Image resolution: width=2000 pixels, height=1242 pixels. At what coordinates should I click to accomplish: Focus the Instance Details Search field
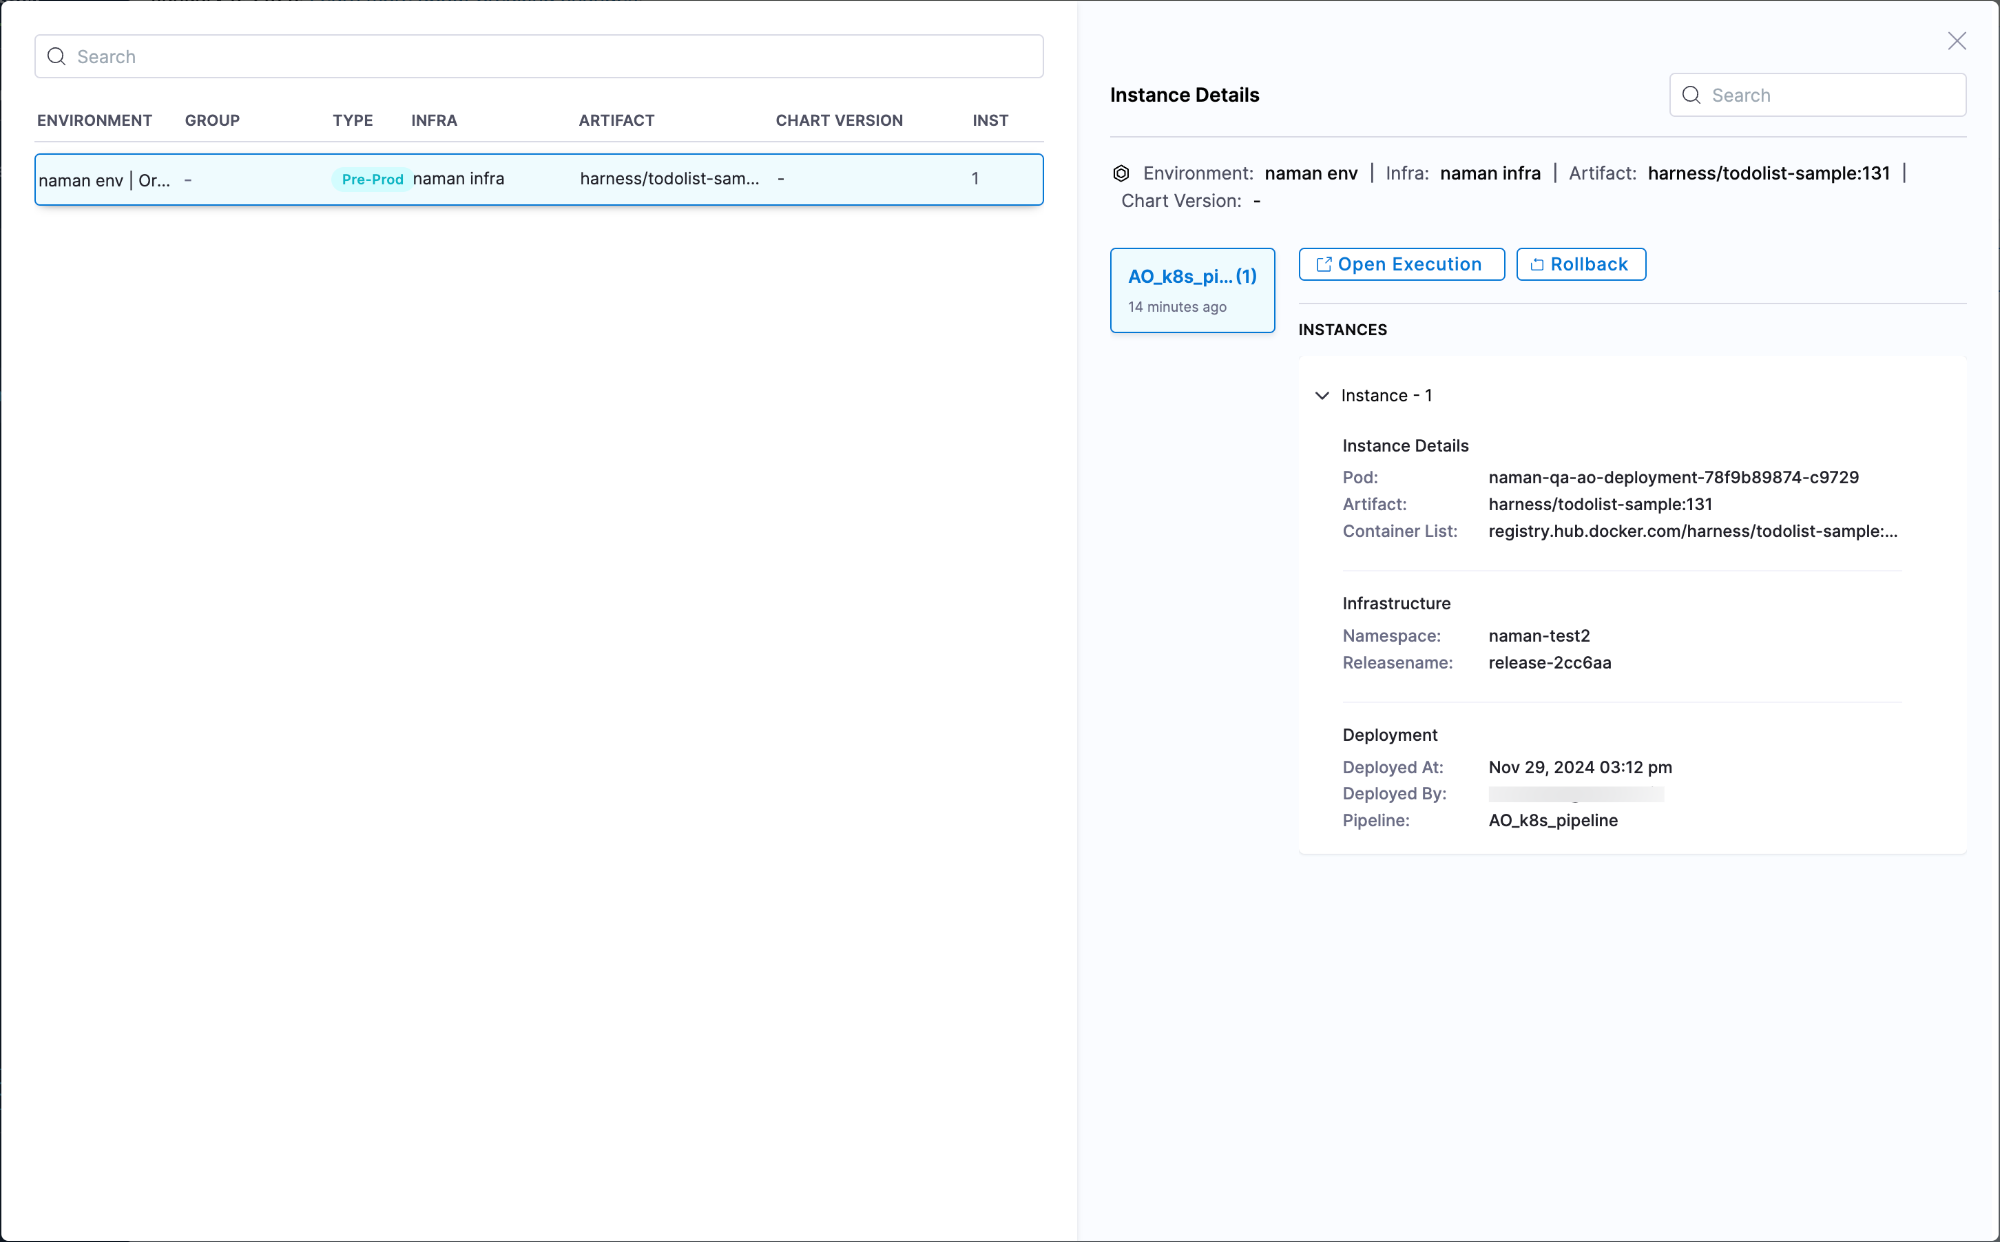point(1830,95)
